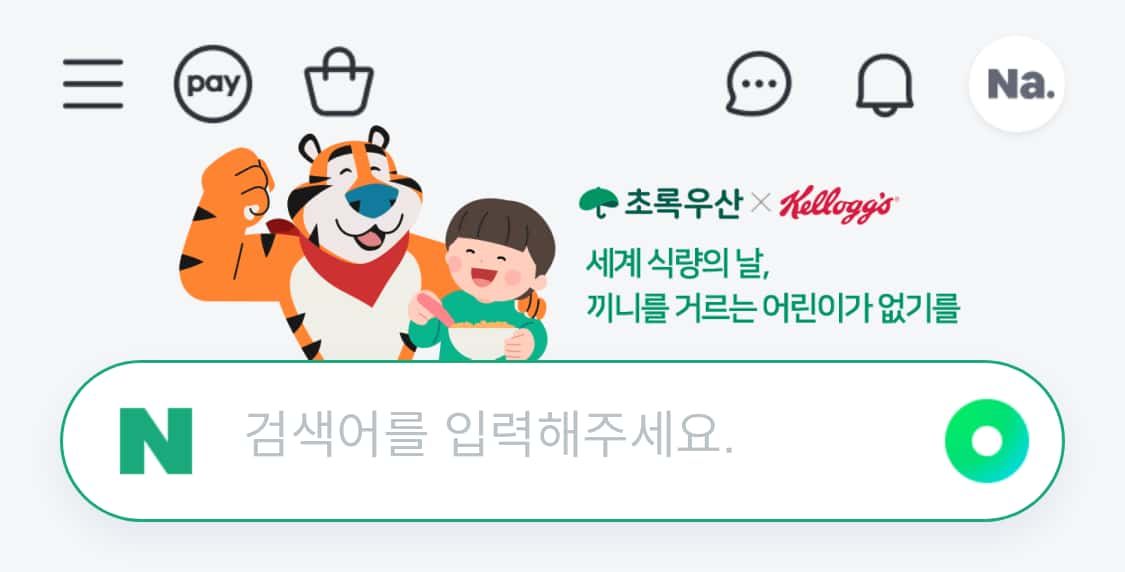Tap the 세계 식량의 날 banner text
This screenshot has width=1125, height=572.
pos(677,263)
